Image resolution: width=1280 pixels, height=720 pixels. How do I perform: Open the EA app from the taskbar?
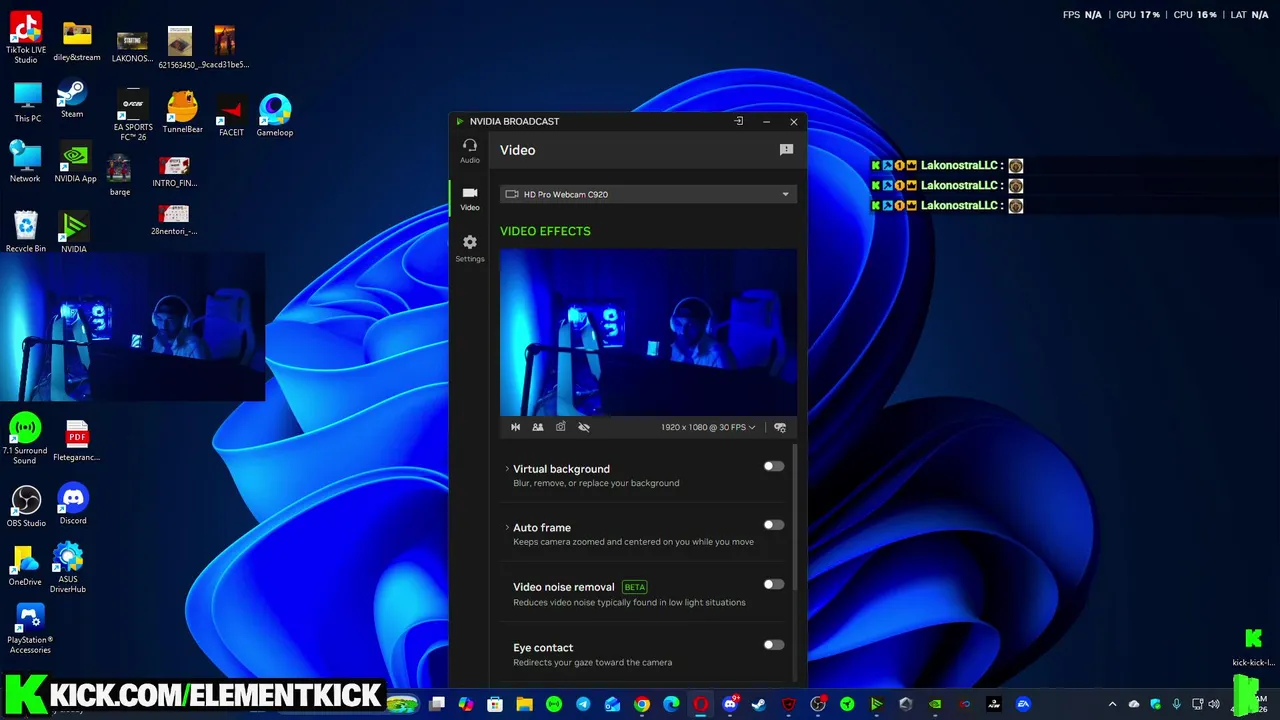(x=1023, y=704)
